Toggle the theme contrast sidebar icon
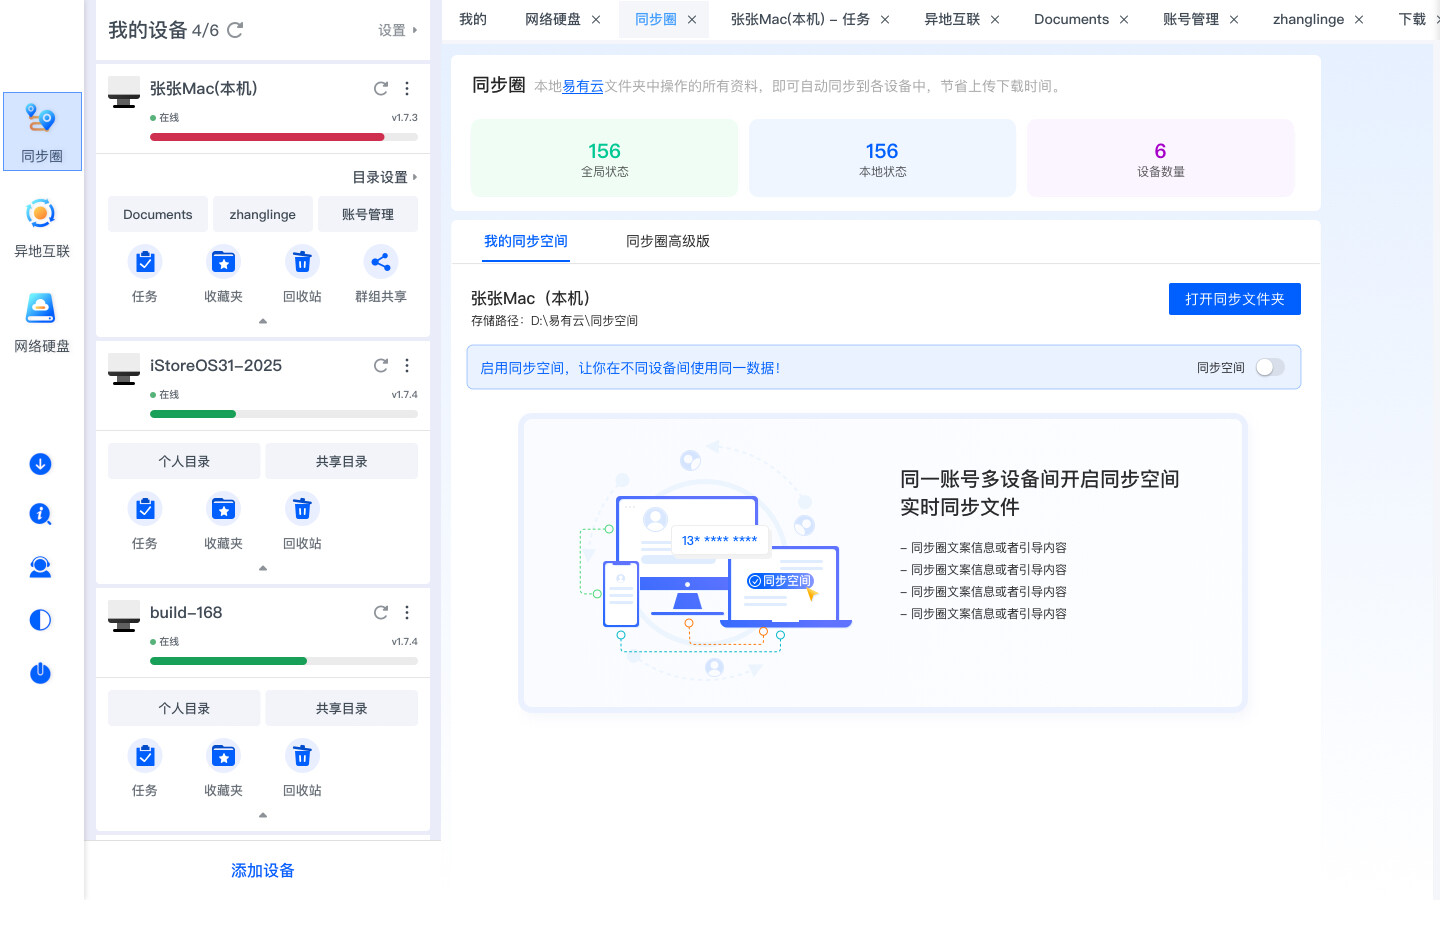The height and width of the screenshot is (939, 1440). (x=40, y=620)
